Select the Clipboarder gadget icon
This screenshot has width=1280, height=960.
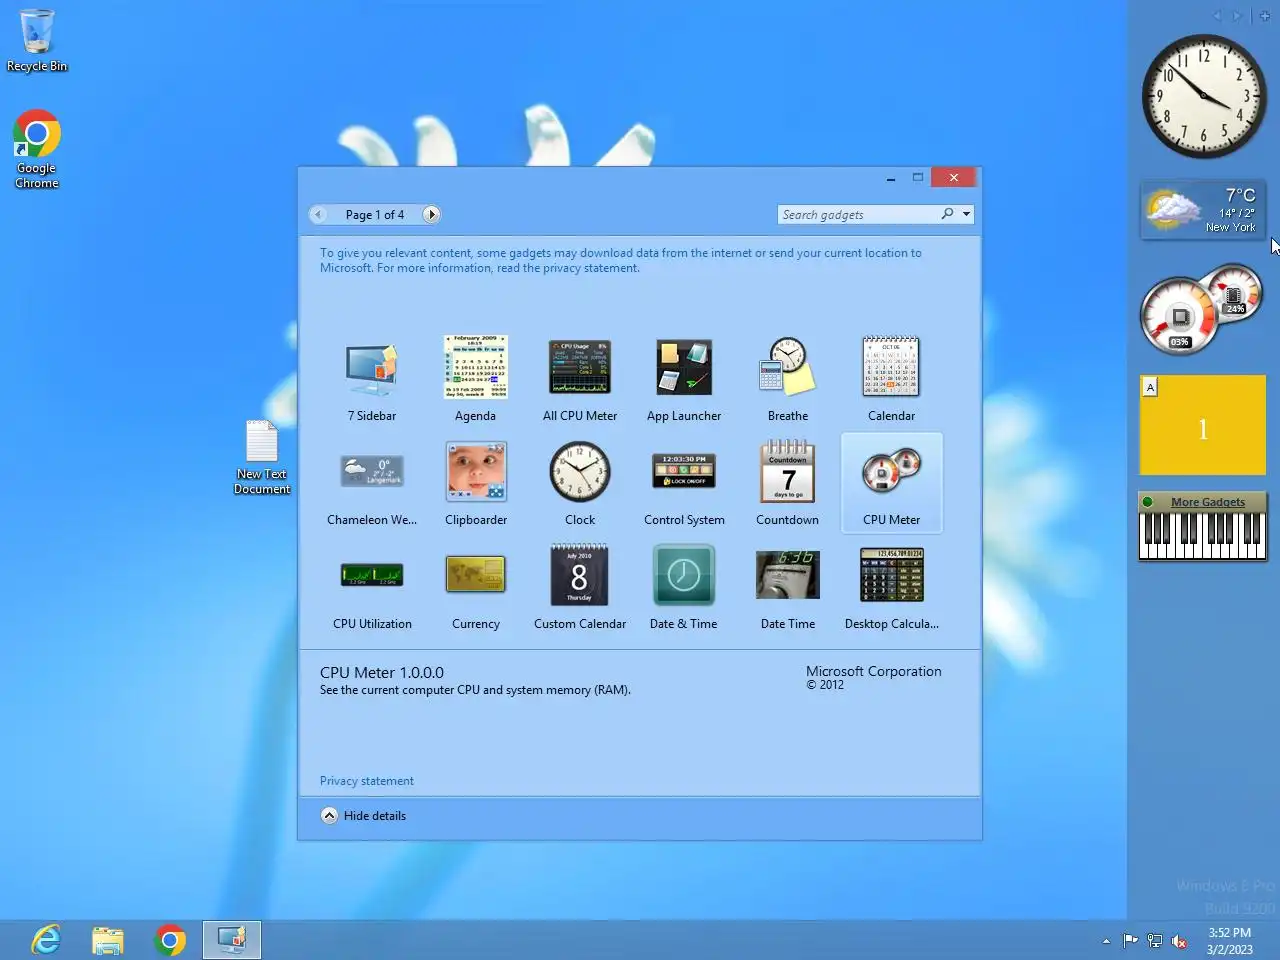point(476,471)
